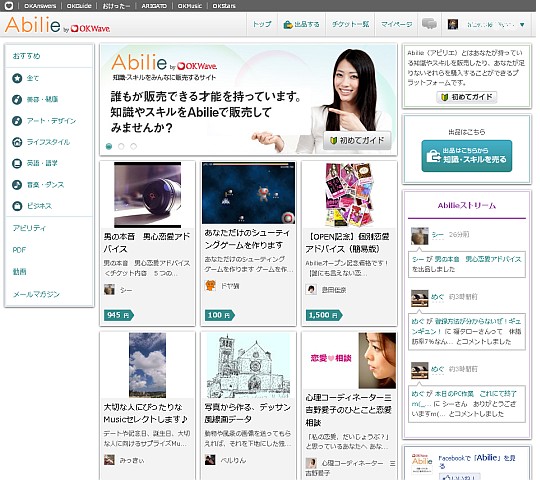Open 男の本音 男心恋愛アドバイス link in stream

pyautogui.click(x=478, y=259)
